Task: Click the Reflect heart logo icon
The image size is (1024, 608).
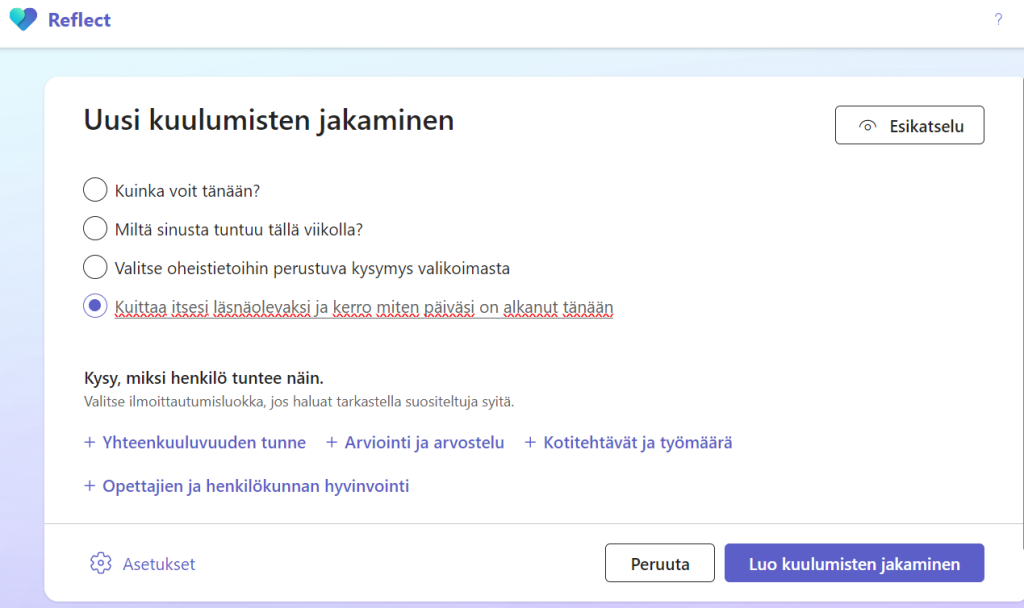Action: (x=23, y=19)
